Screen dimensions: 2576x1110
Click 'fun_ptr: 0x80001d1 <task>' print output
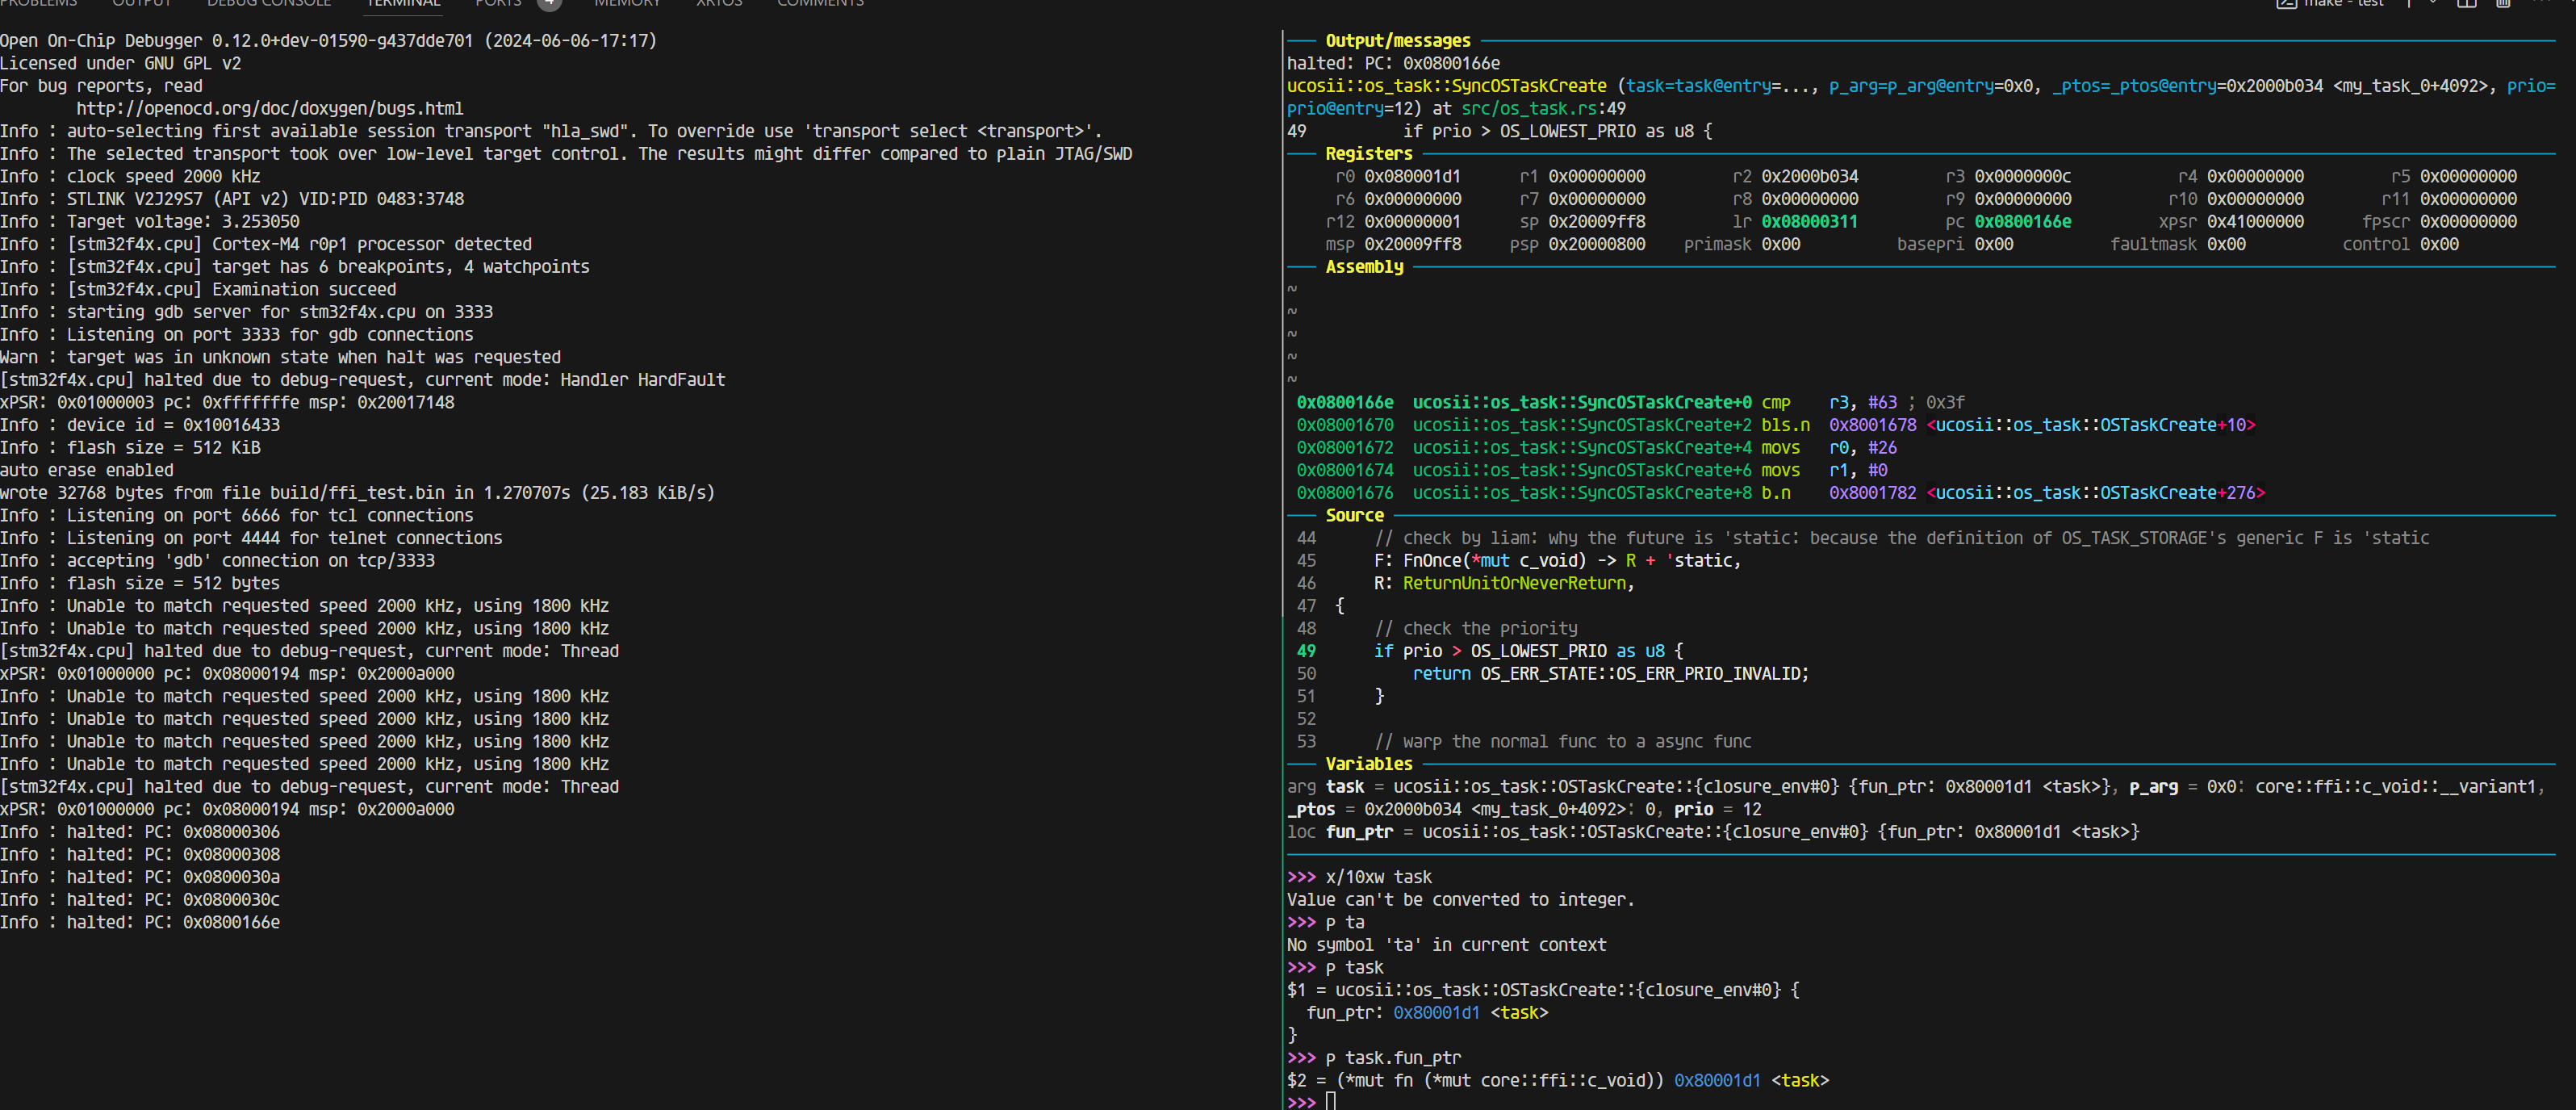(1426, 1013)
